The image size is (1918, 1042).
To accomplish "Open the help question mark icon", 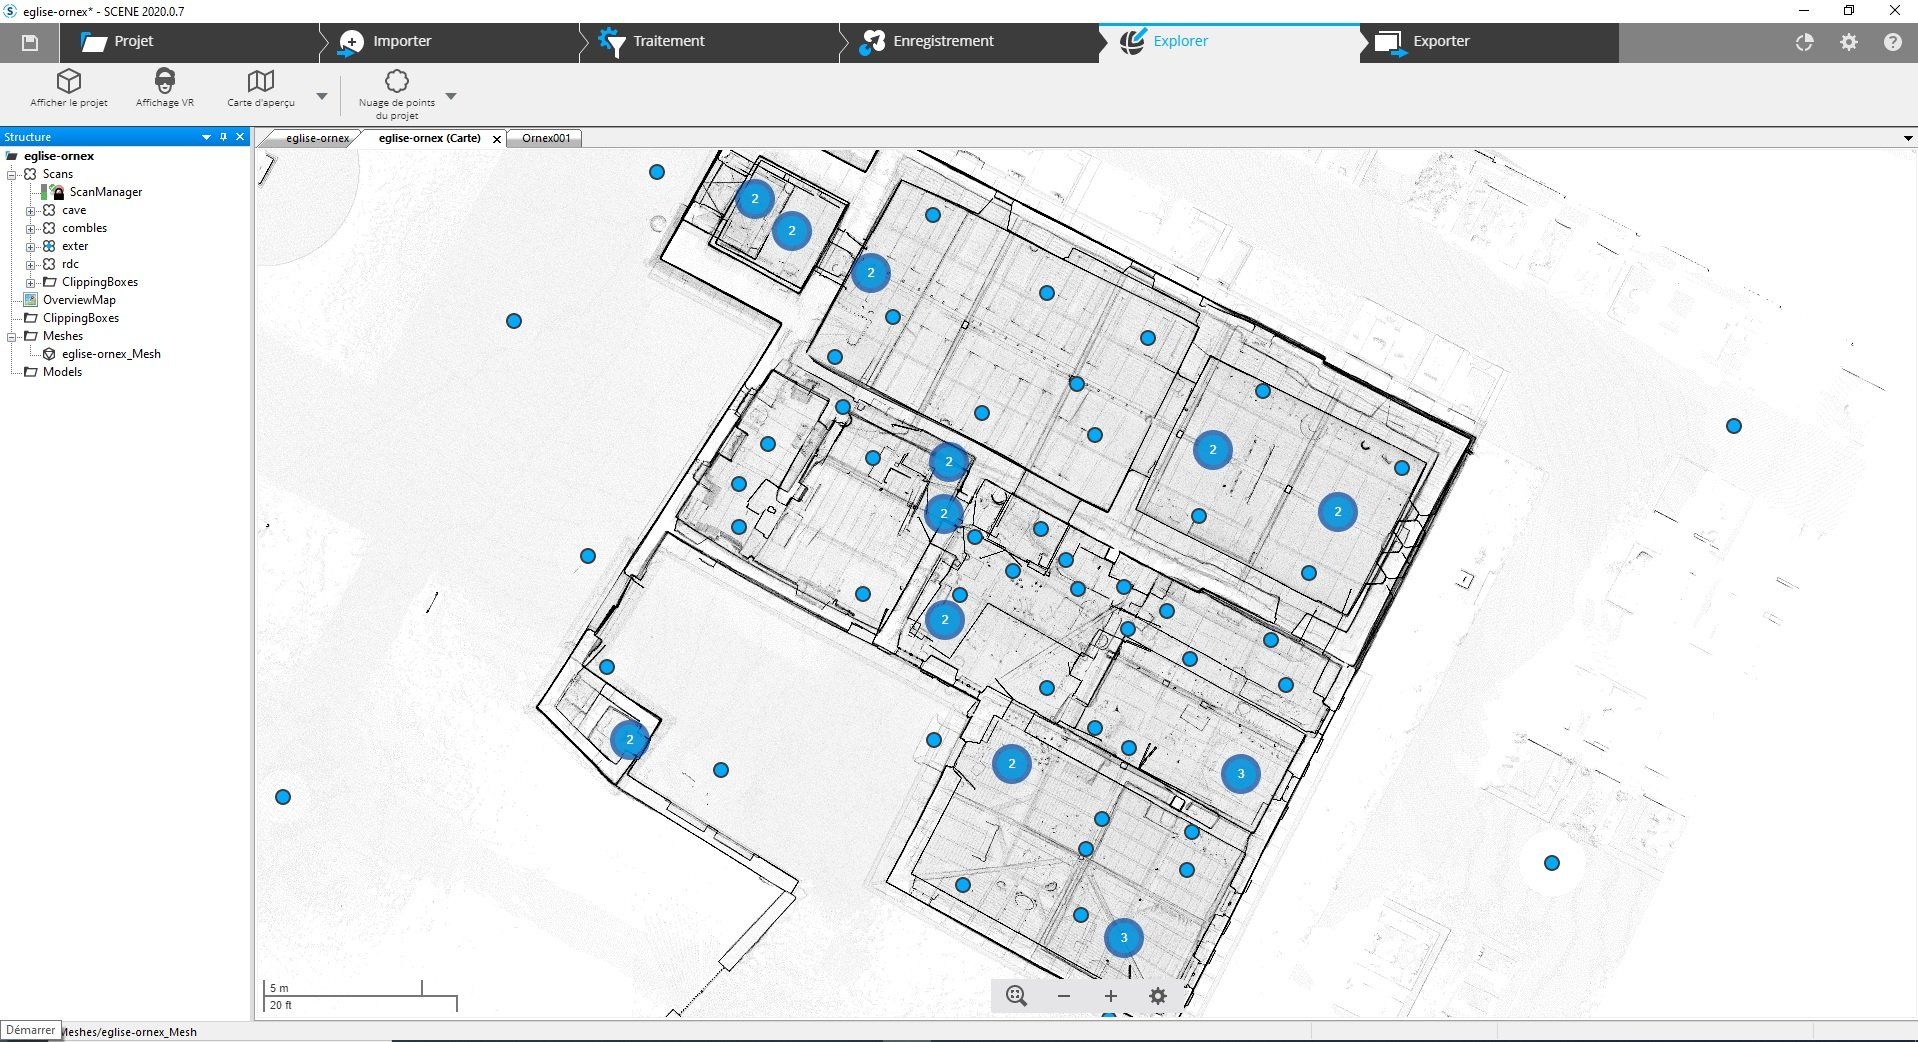I will point(1892,42).
